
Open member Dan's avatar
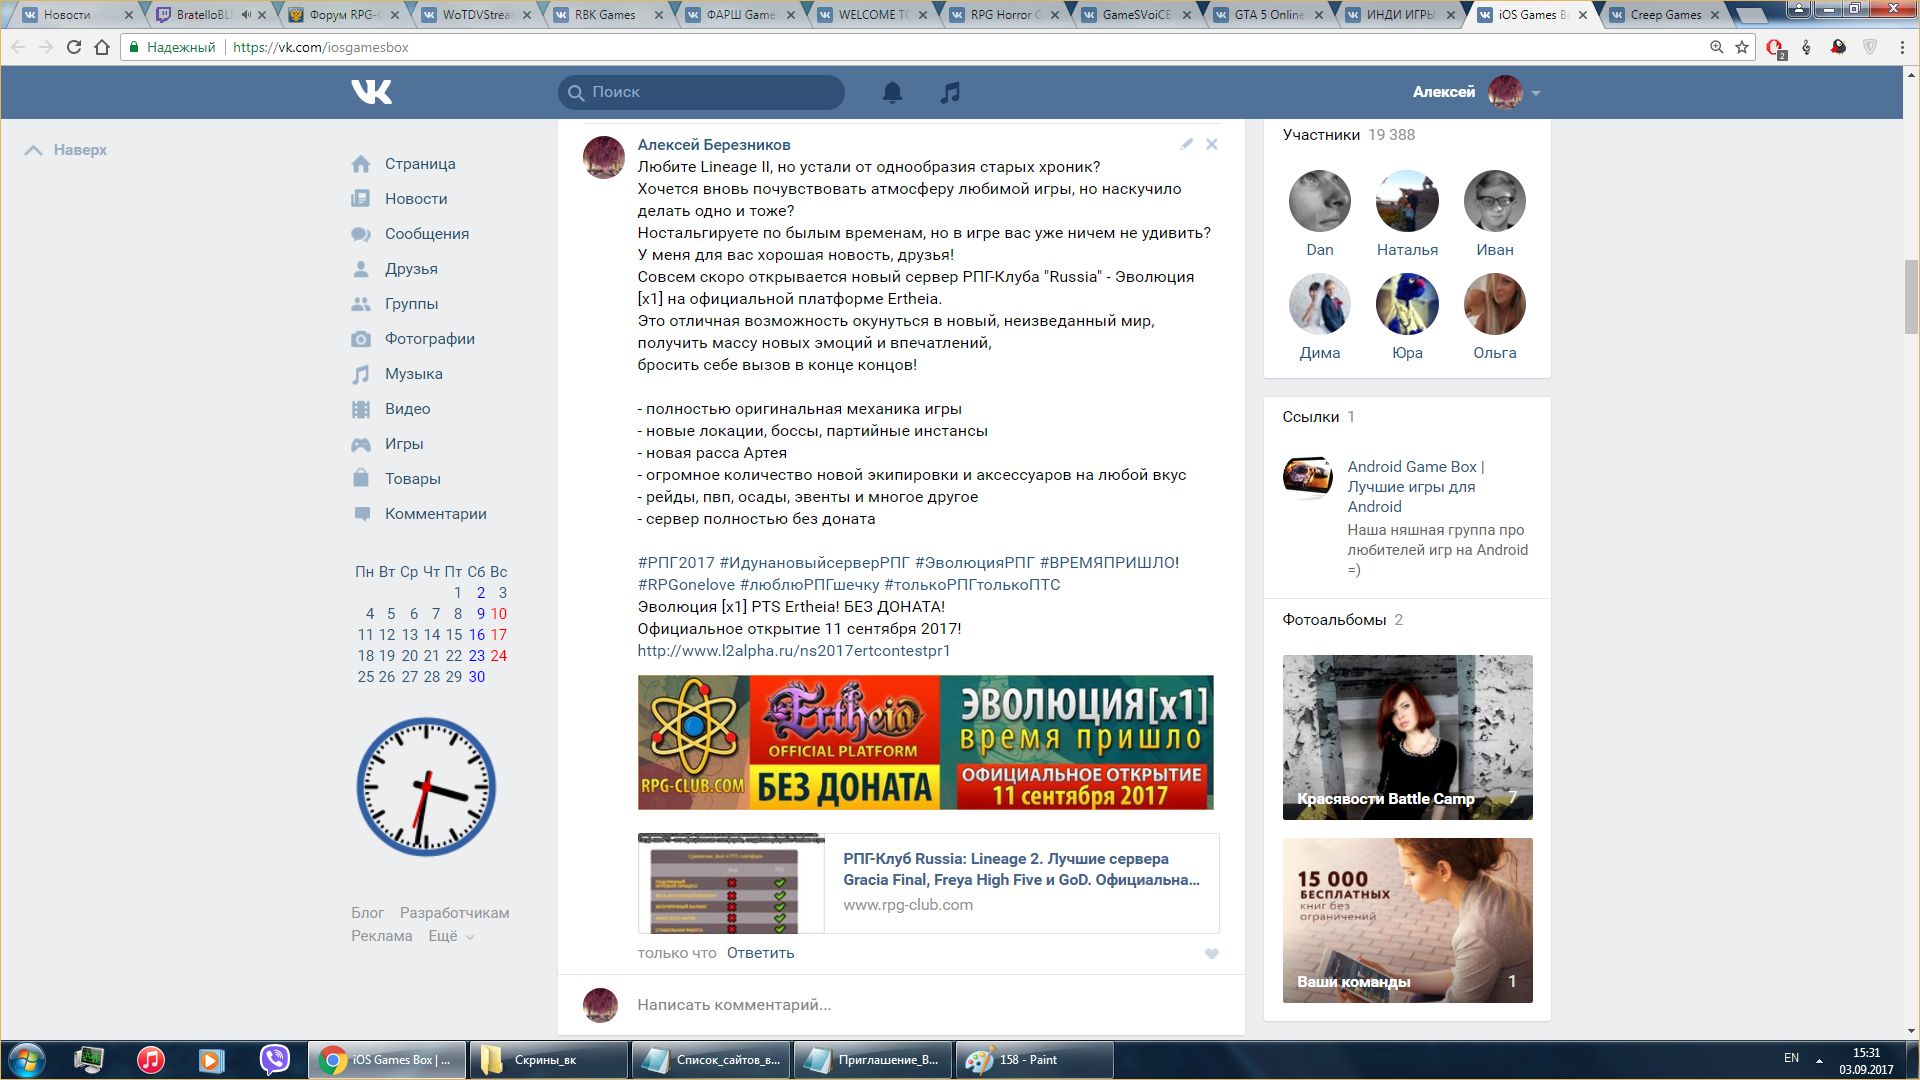coord(1319,201)
